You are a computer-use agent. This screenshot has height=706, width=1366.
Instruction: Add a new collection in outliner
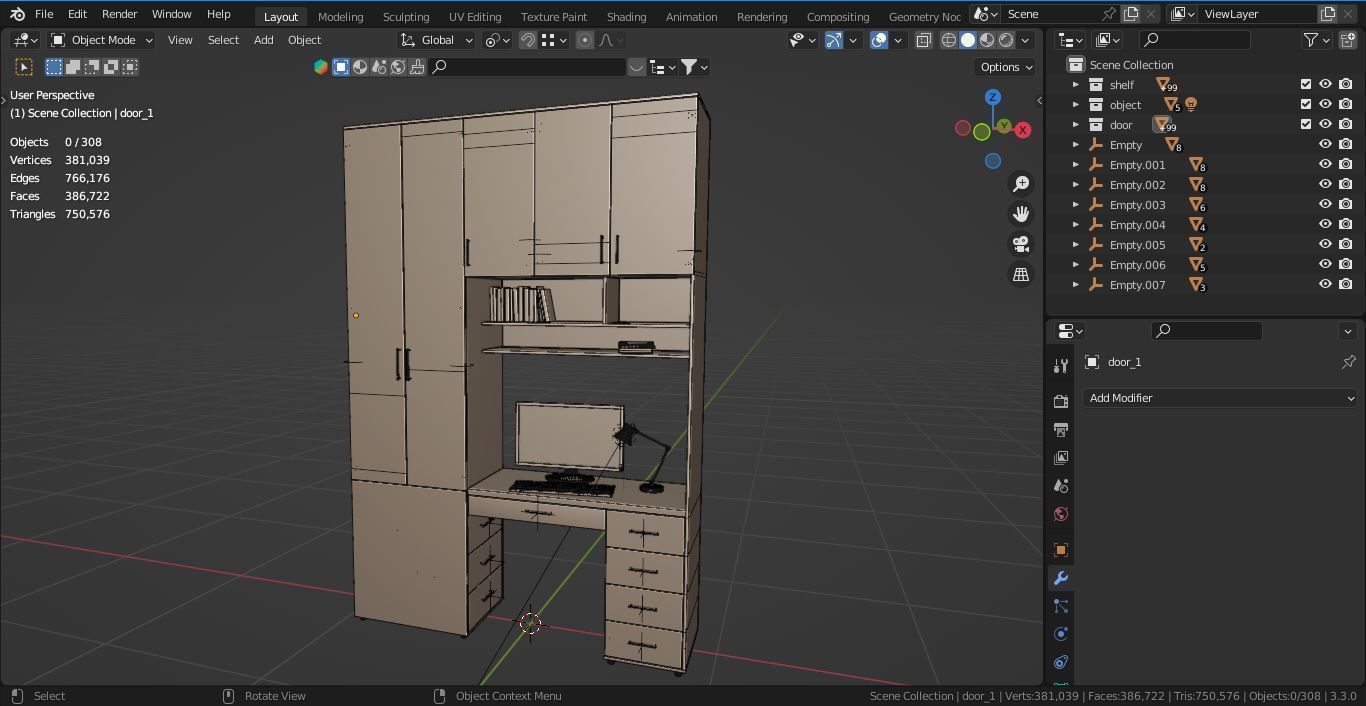[1349, 40]
